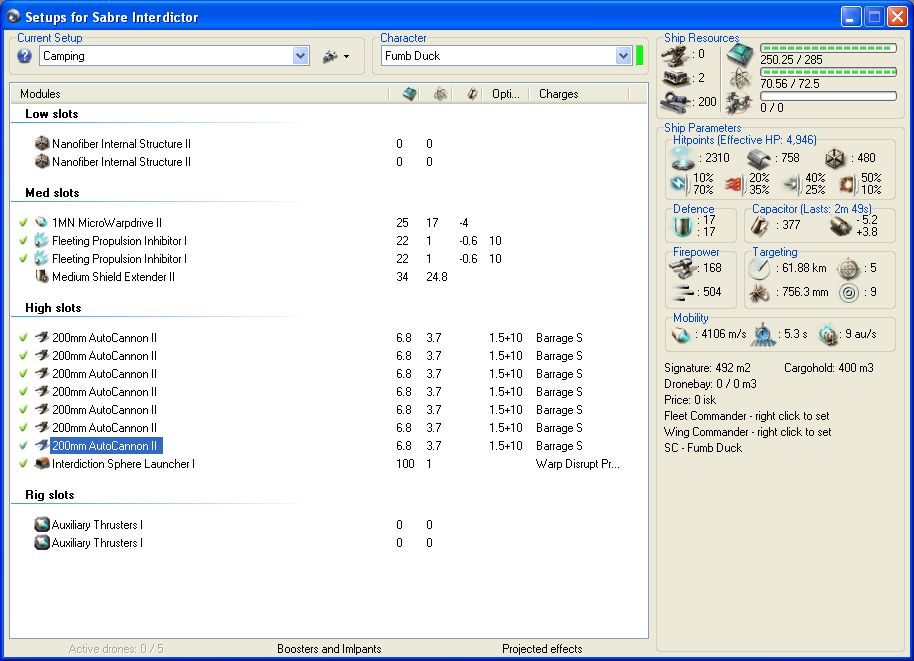Click the green character status indicator
The height and width of the screenshot is (661, 914).
coord(639,56)
